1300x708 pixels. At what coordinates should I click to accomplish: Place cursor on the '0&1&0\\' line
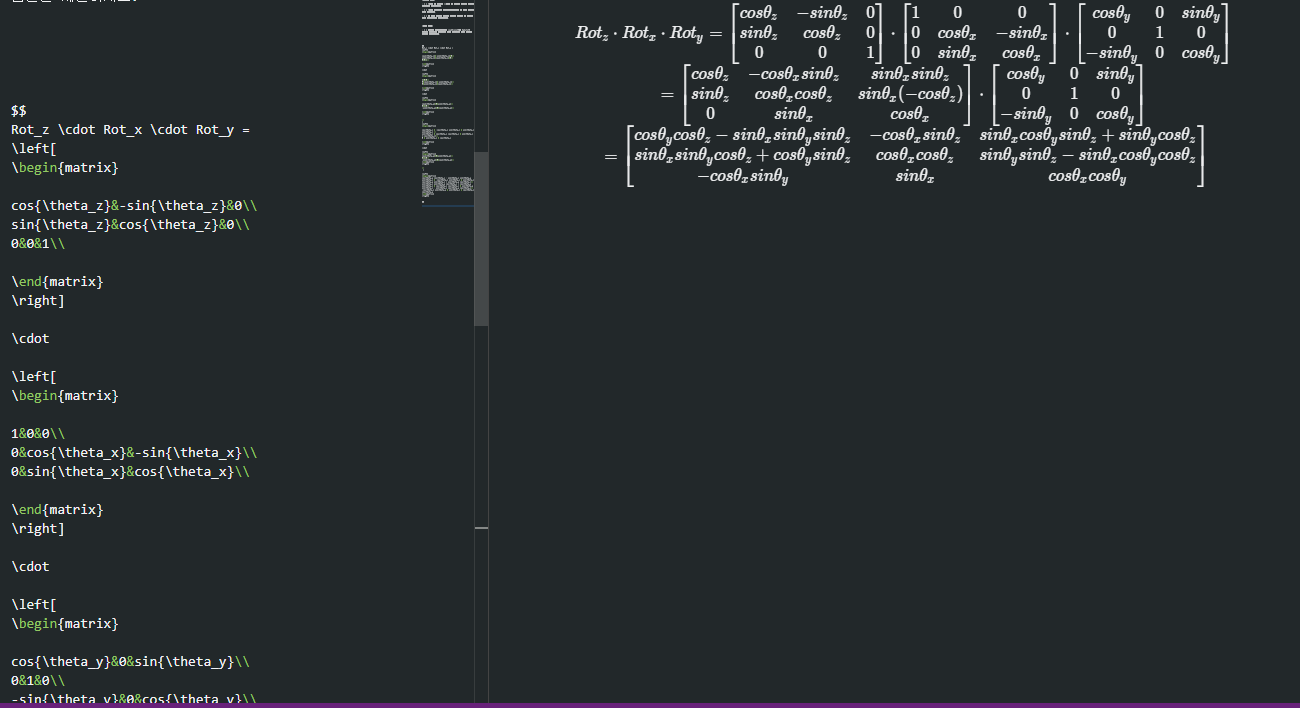click(x=38, y=681)
